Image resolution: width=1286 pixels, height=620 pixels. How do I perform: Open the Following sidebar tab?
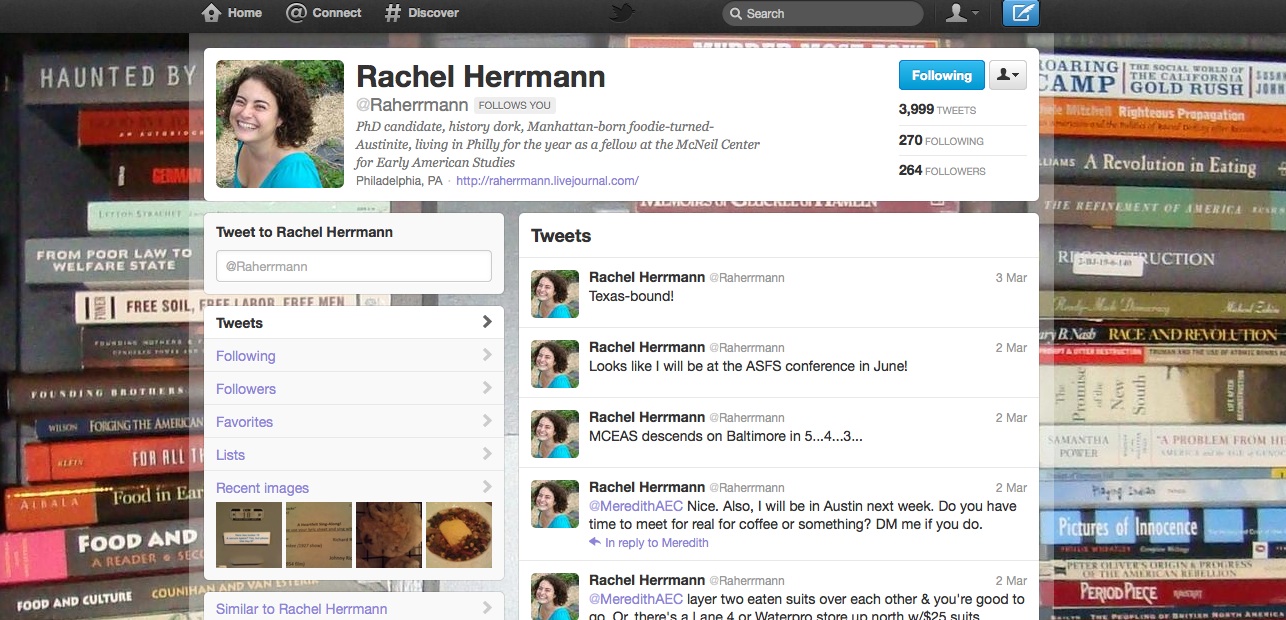[x=354, y=356]
